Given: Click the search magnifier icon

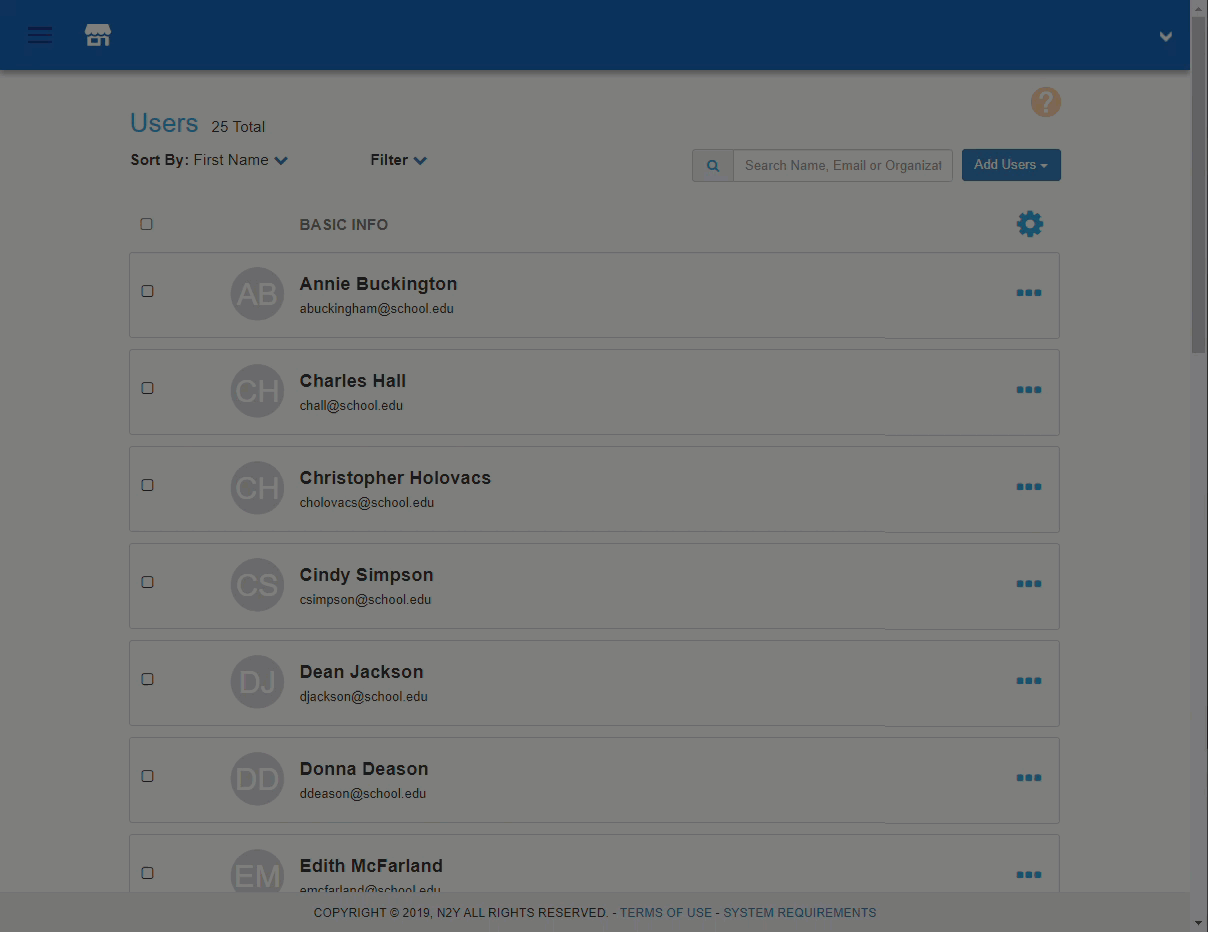Looking at the screenshot, I should point(713,166).
